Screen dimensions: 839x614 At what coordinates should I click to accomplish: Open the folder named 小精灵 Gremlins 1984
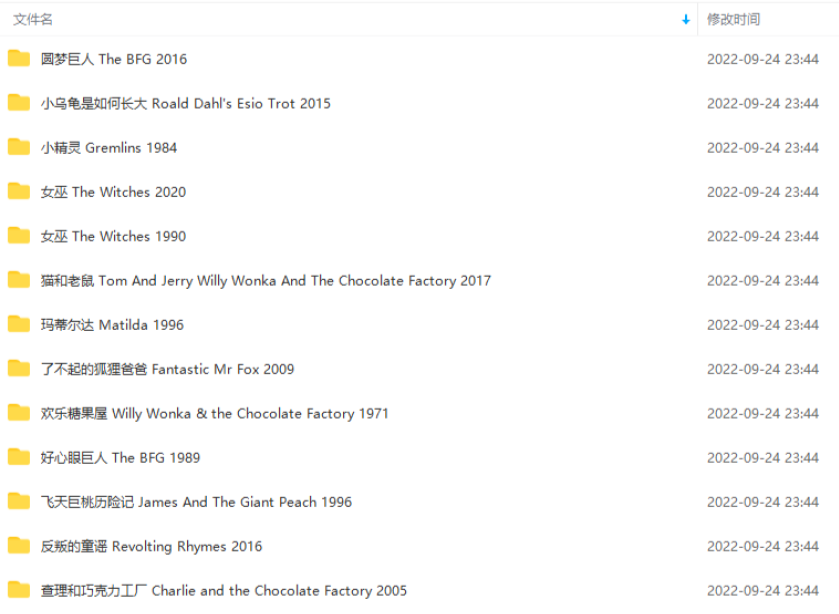click(109, 148)
